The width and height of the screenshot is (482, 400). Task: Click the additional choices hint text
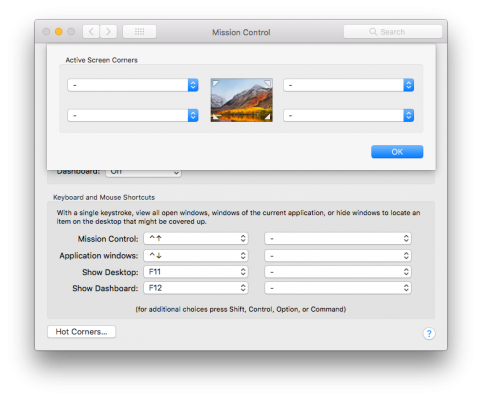(x=241, y=309)
